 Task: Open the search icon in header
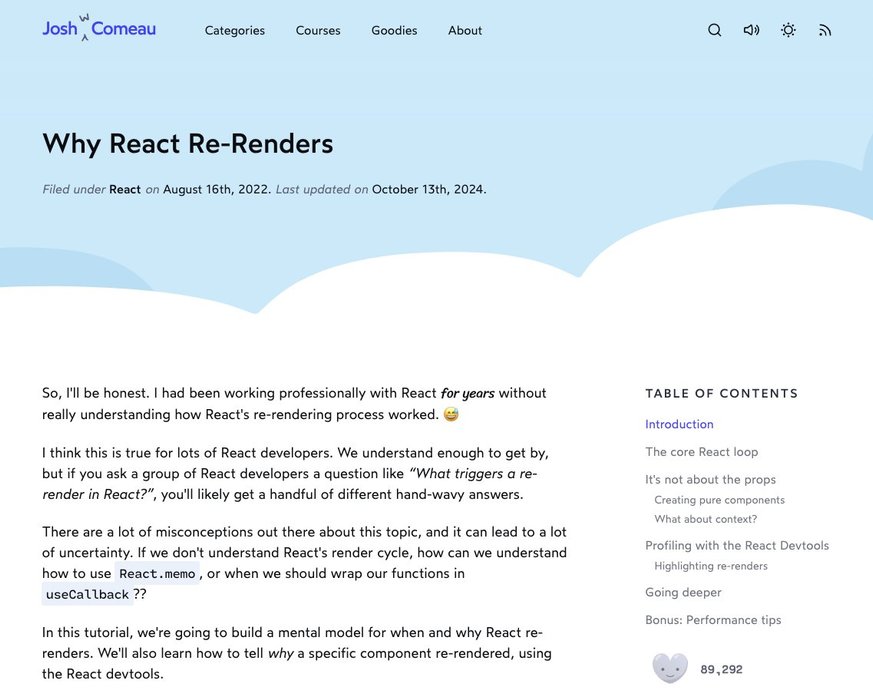(714, 30)
